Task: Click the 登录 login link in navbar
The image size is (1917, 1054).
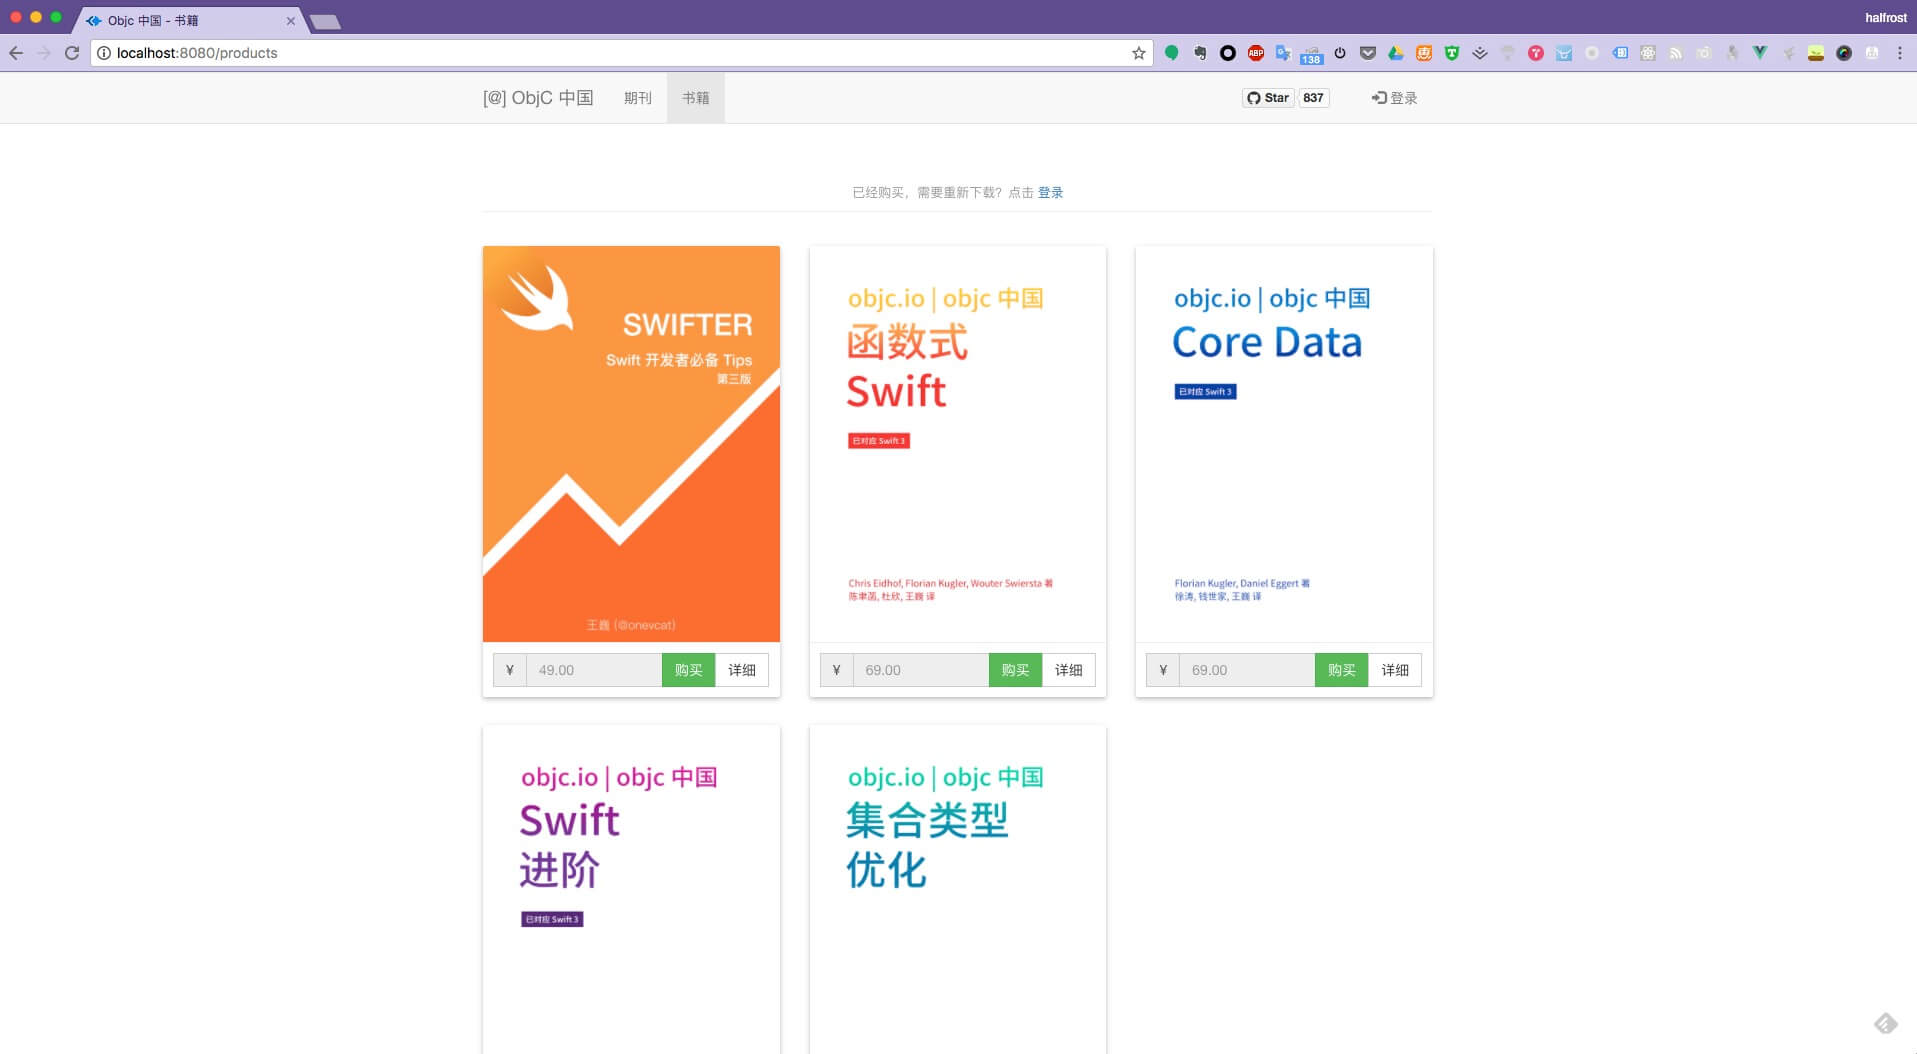Action: click(1394, 98)
